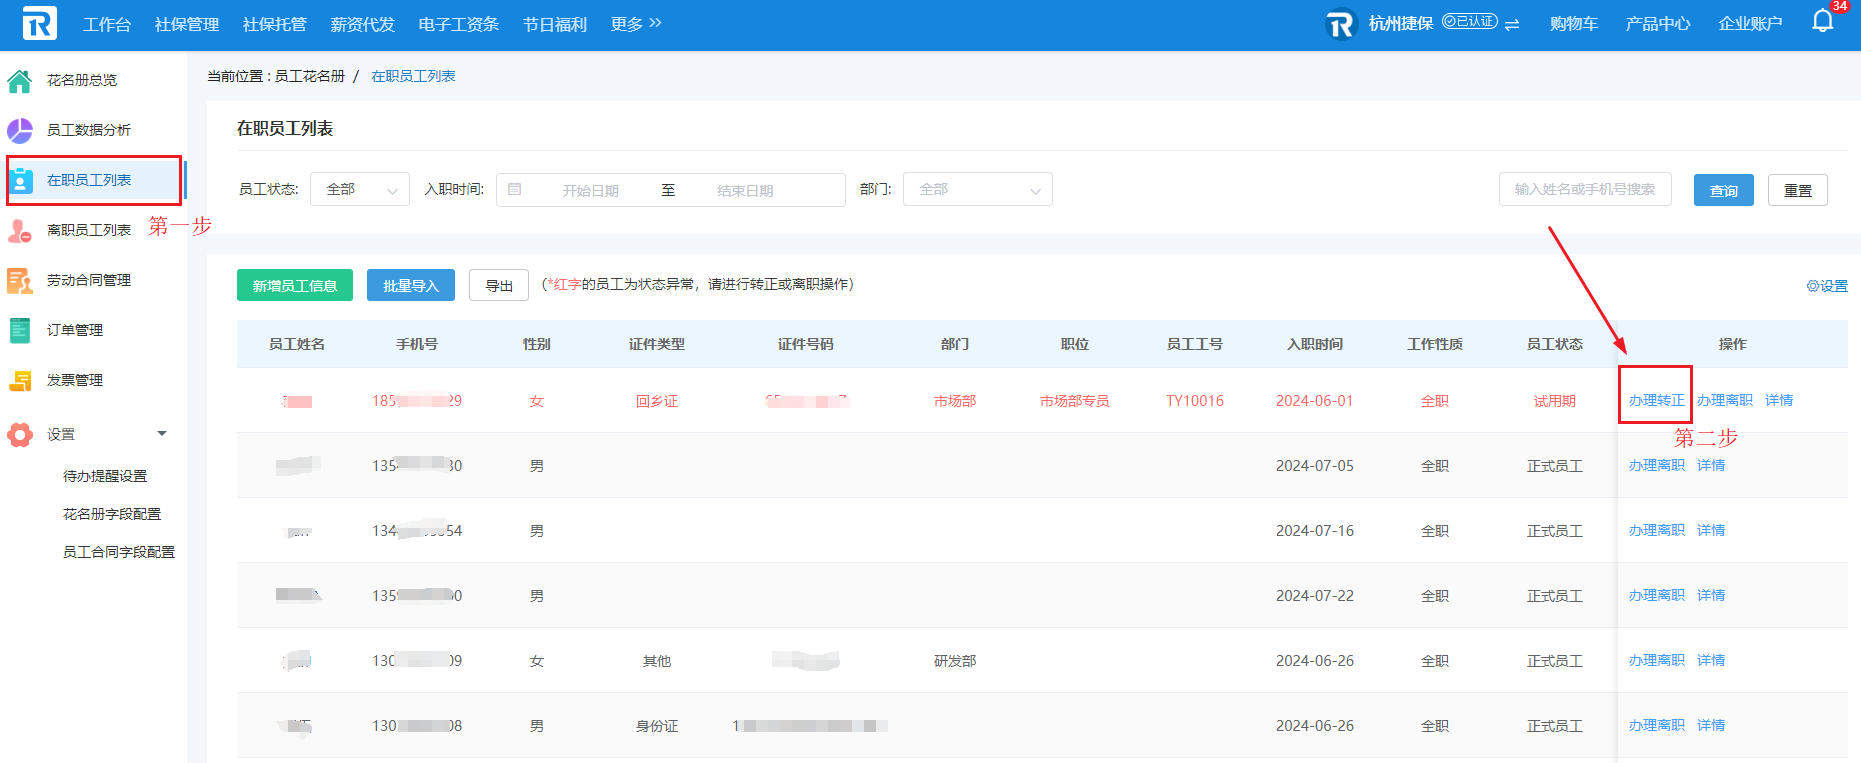The image size is (1861, 763).
Task: Open 详情 for the 研发部 employee
Action: pos(1711,660)
